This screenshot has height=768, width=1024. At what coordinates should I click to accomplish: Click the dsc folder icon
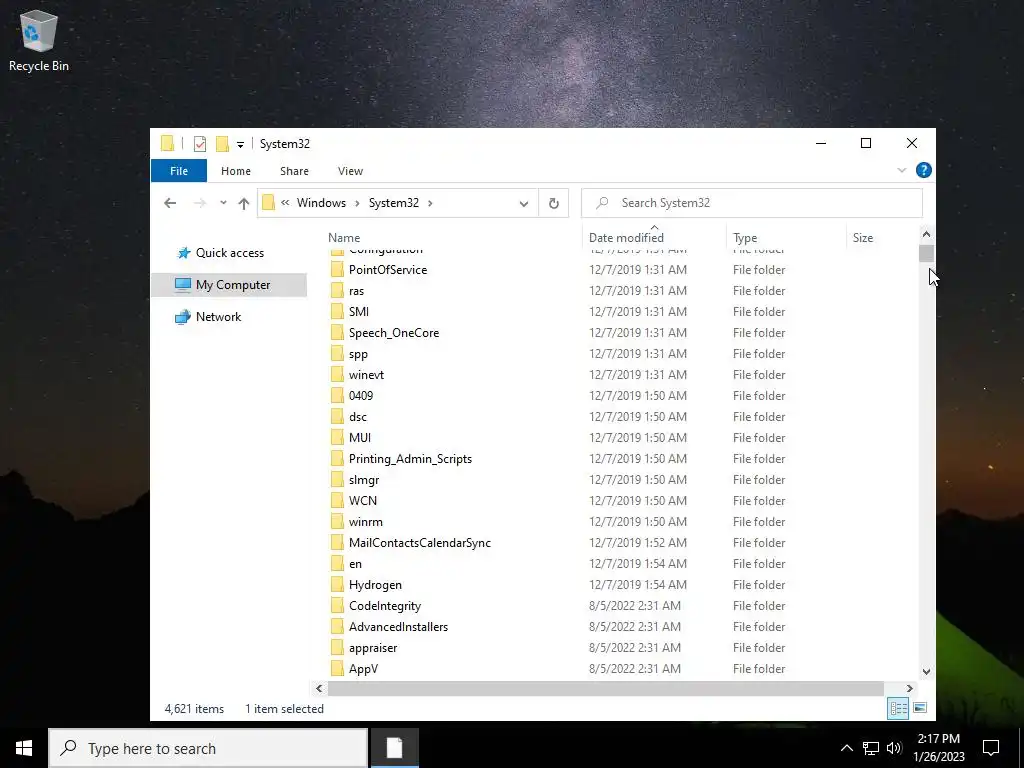(337, 417)
